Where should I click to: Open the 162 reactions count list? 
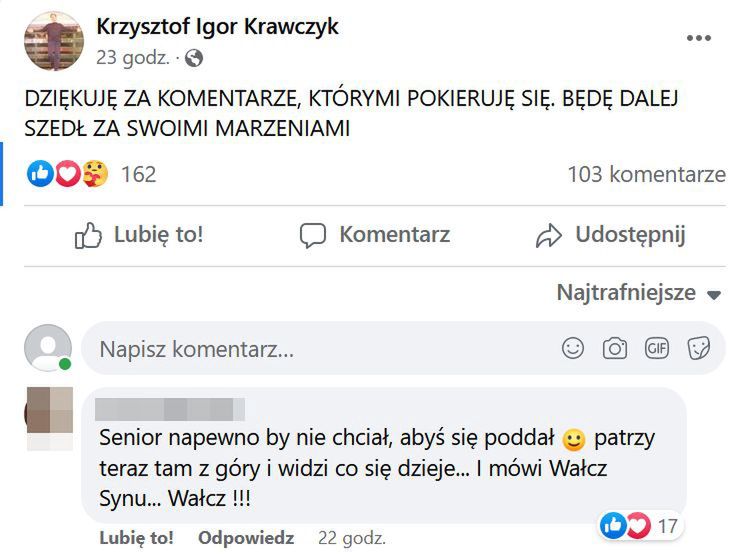click(138, 174)
